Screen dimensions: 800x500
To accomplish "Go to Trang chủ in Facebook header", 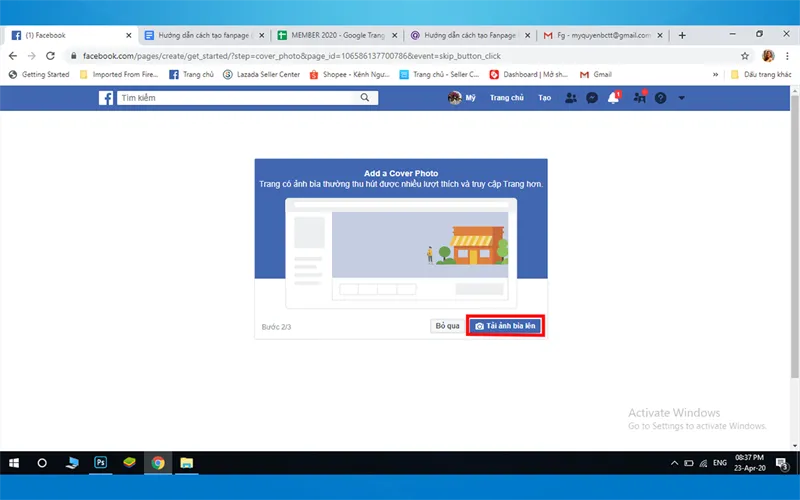I will click(507, 98).
